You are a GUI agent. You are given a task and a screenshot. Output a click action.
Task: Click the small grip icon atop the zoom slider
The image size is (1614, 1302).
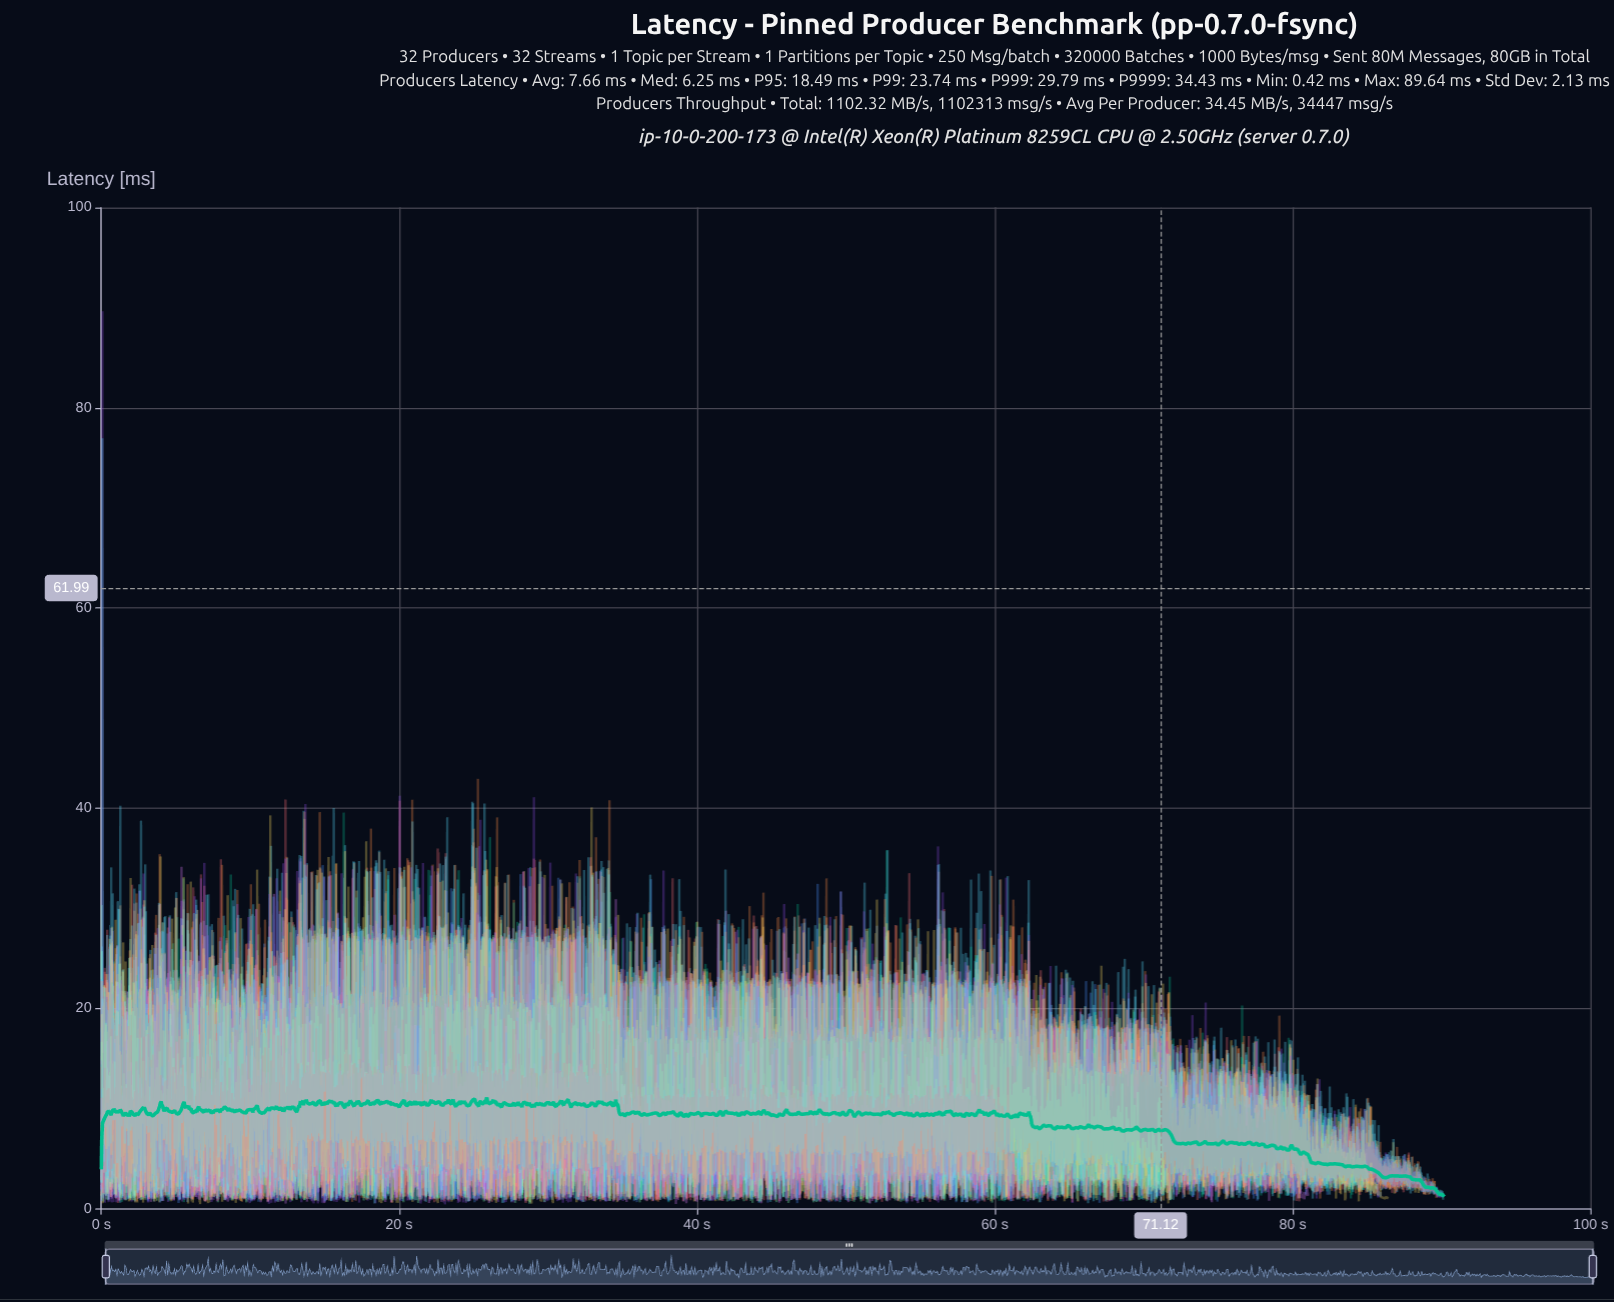click(849, 1245)
